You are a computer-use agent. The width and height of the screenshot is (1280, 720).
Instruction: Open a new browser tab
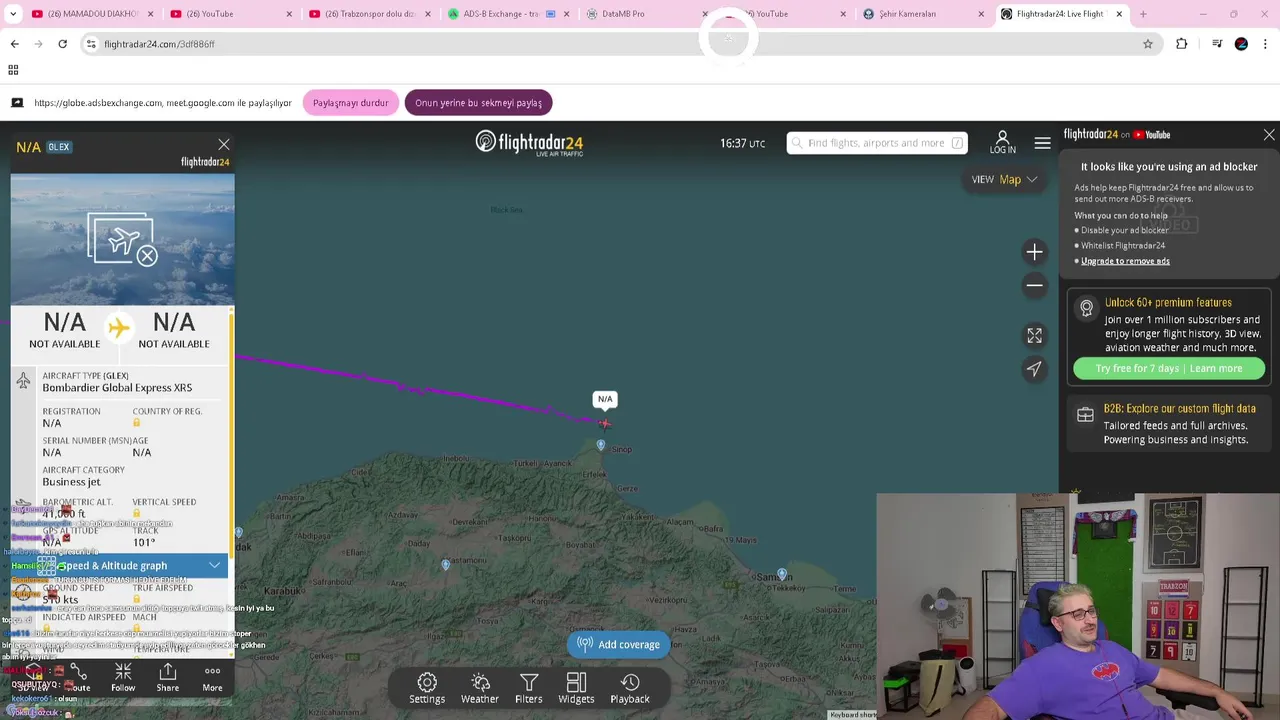[x=1143, y=14]
